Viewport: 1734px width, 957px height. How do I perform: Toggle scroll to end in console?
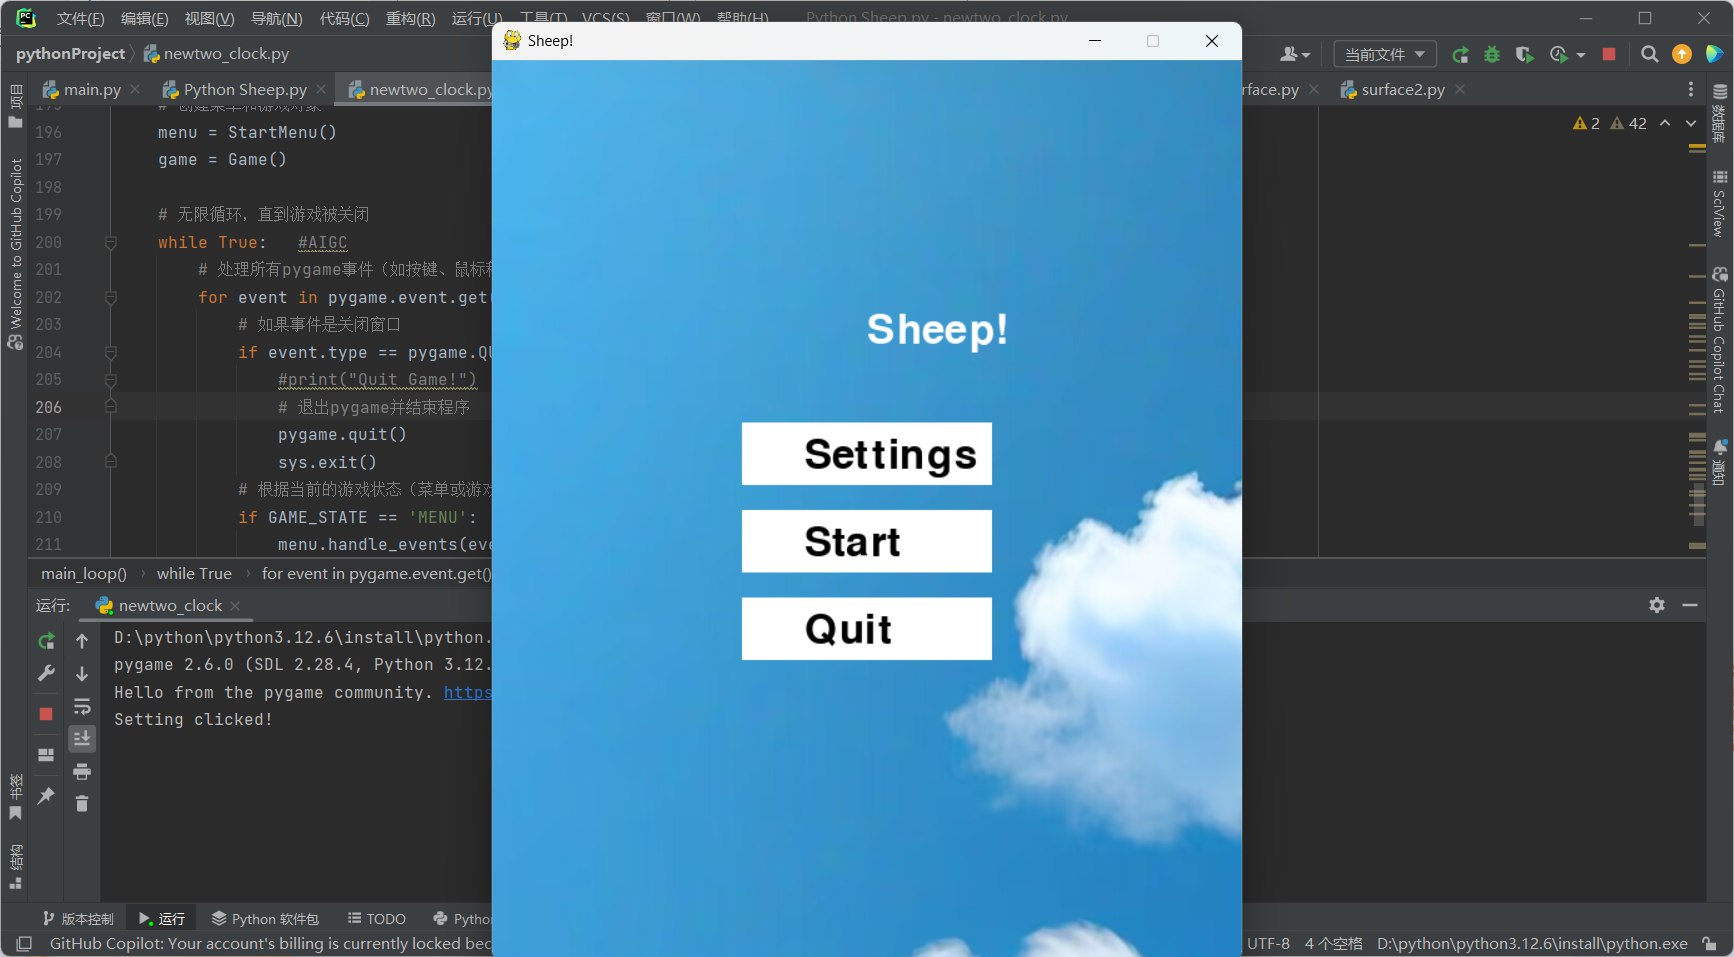click(x=82, y=739)
